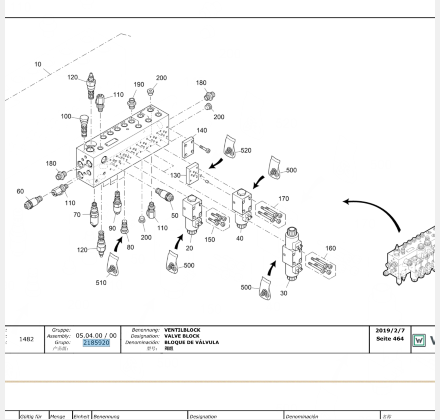Click the Wacker Neuson W logo icon
The image size is (440, 420).
(419, 340)
